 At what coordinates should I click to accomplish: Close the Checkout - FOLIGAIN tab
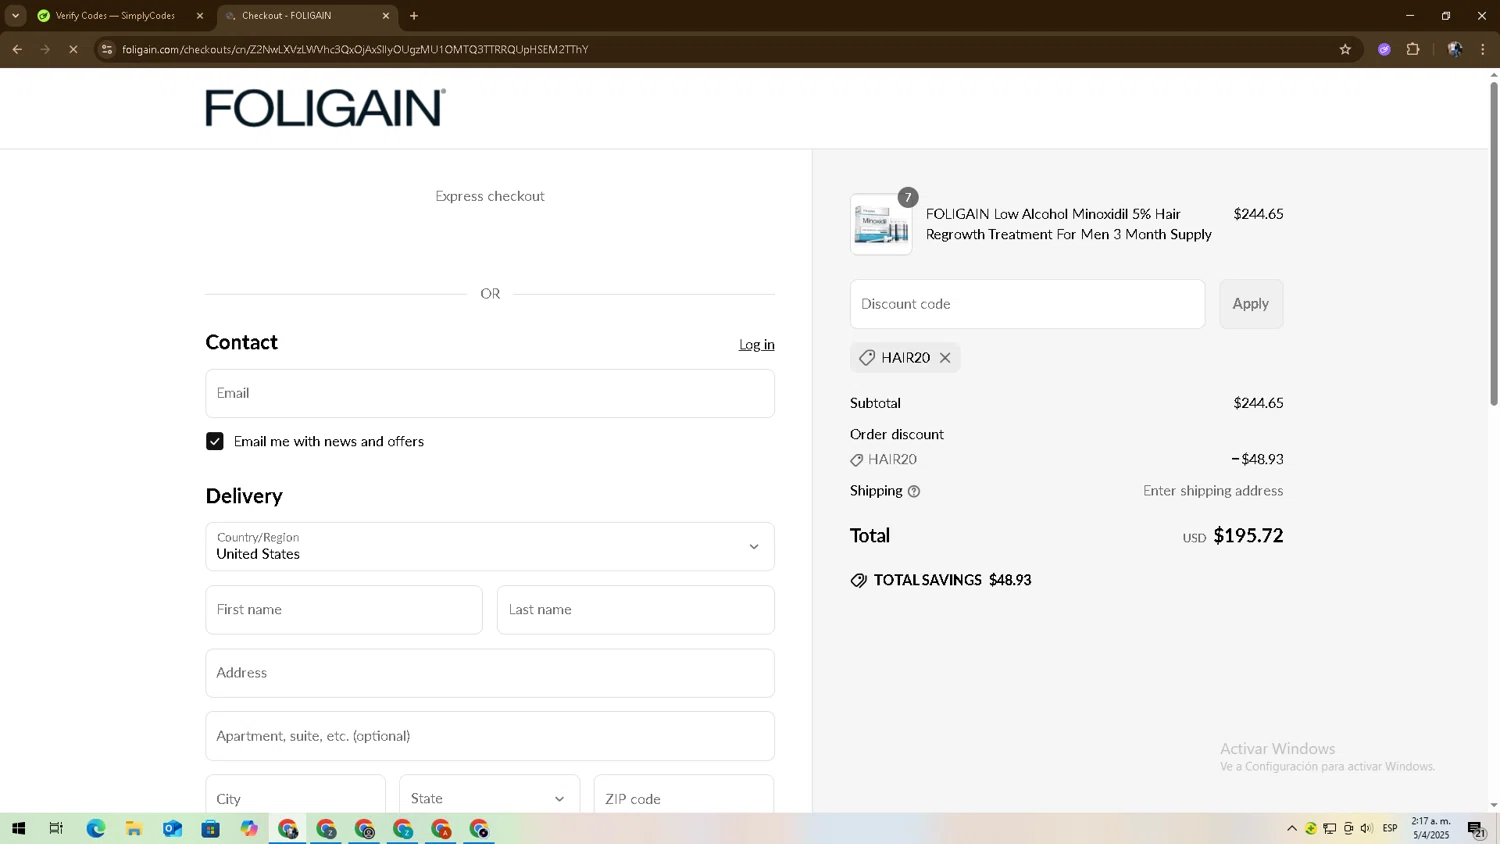click(386, 16)
